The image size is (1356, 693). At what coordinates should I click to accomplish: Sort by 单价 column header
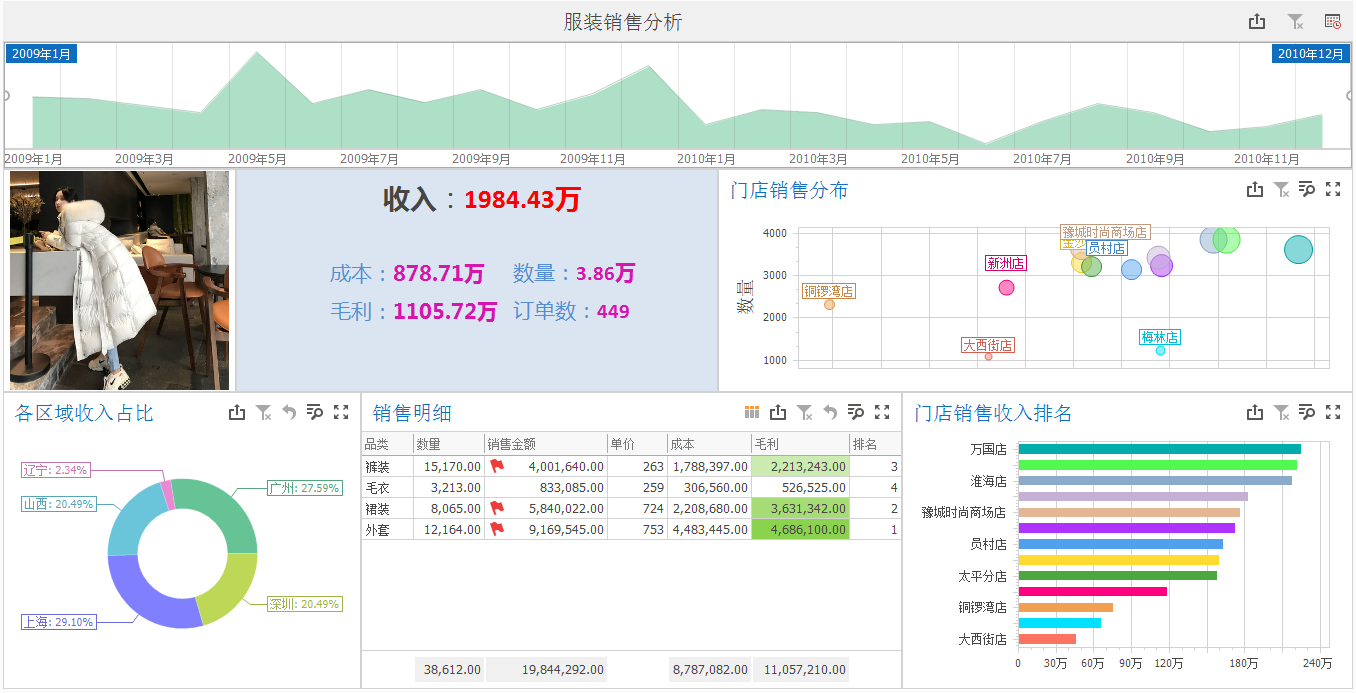coord(637,444)
